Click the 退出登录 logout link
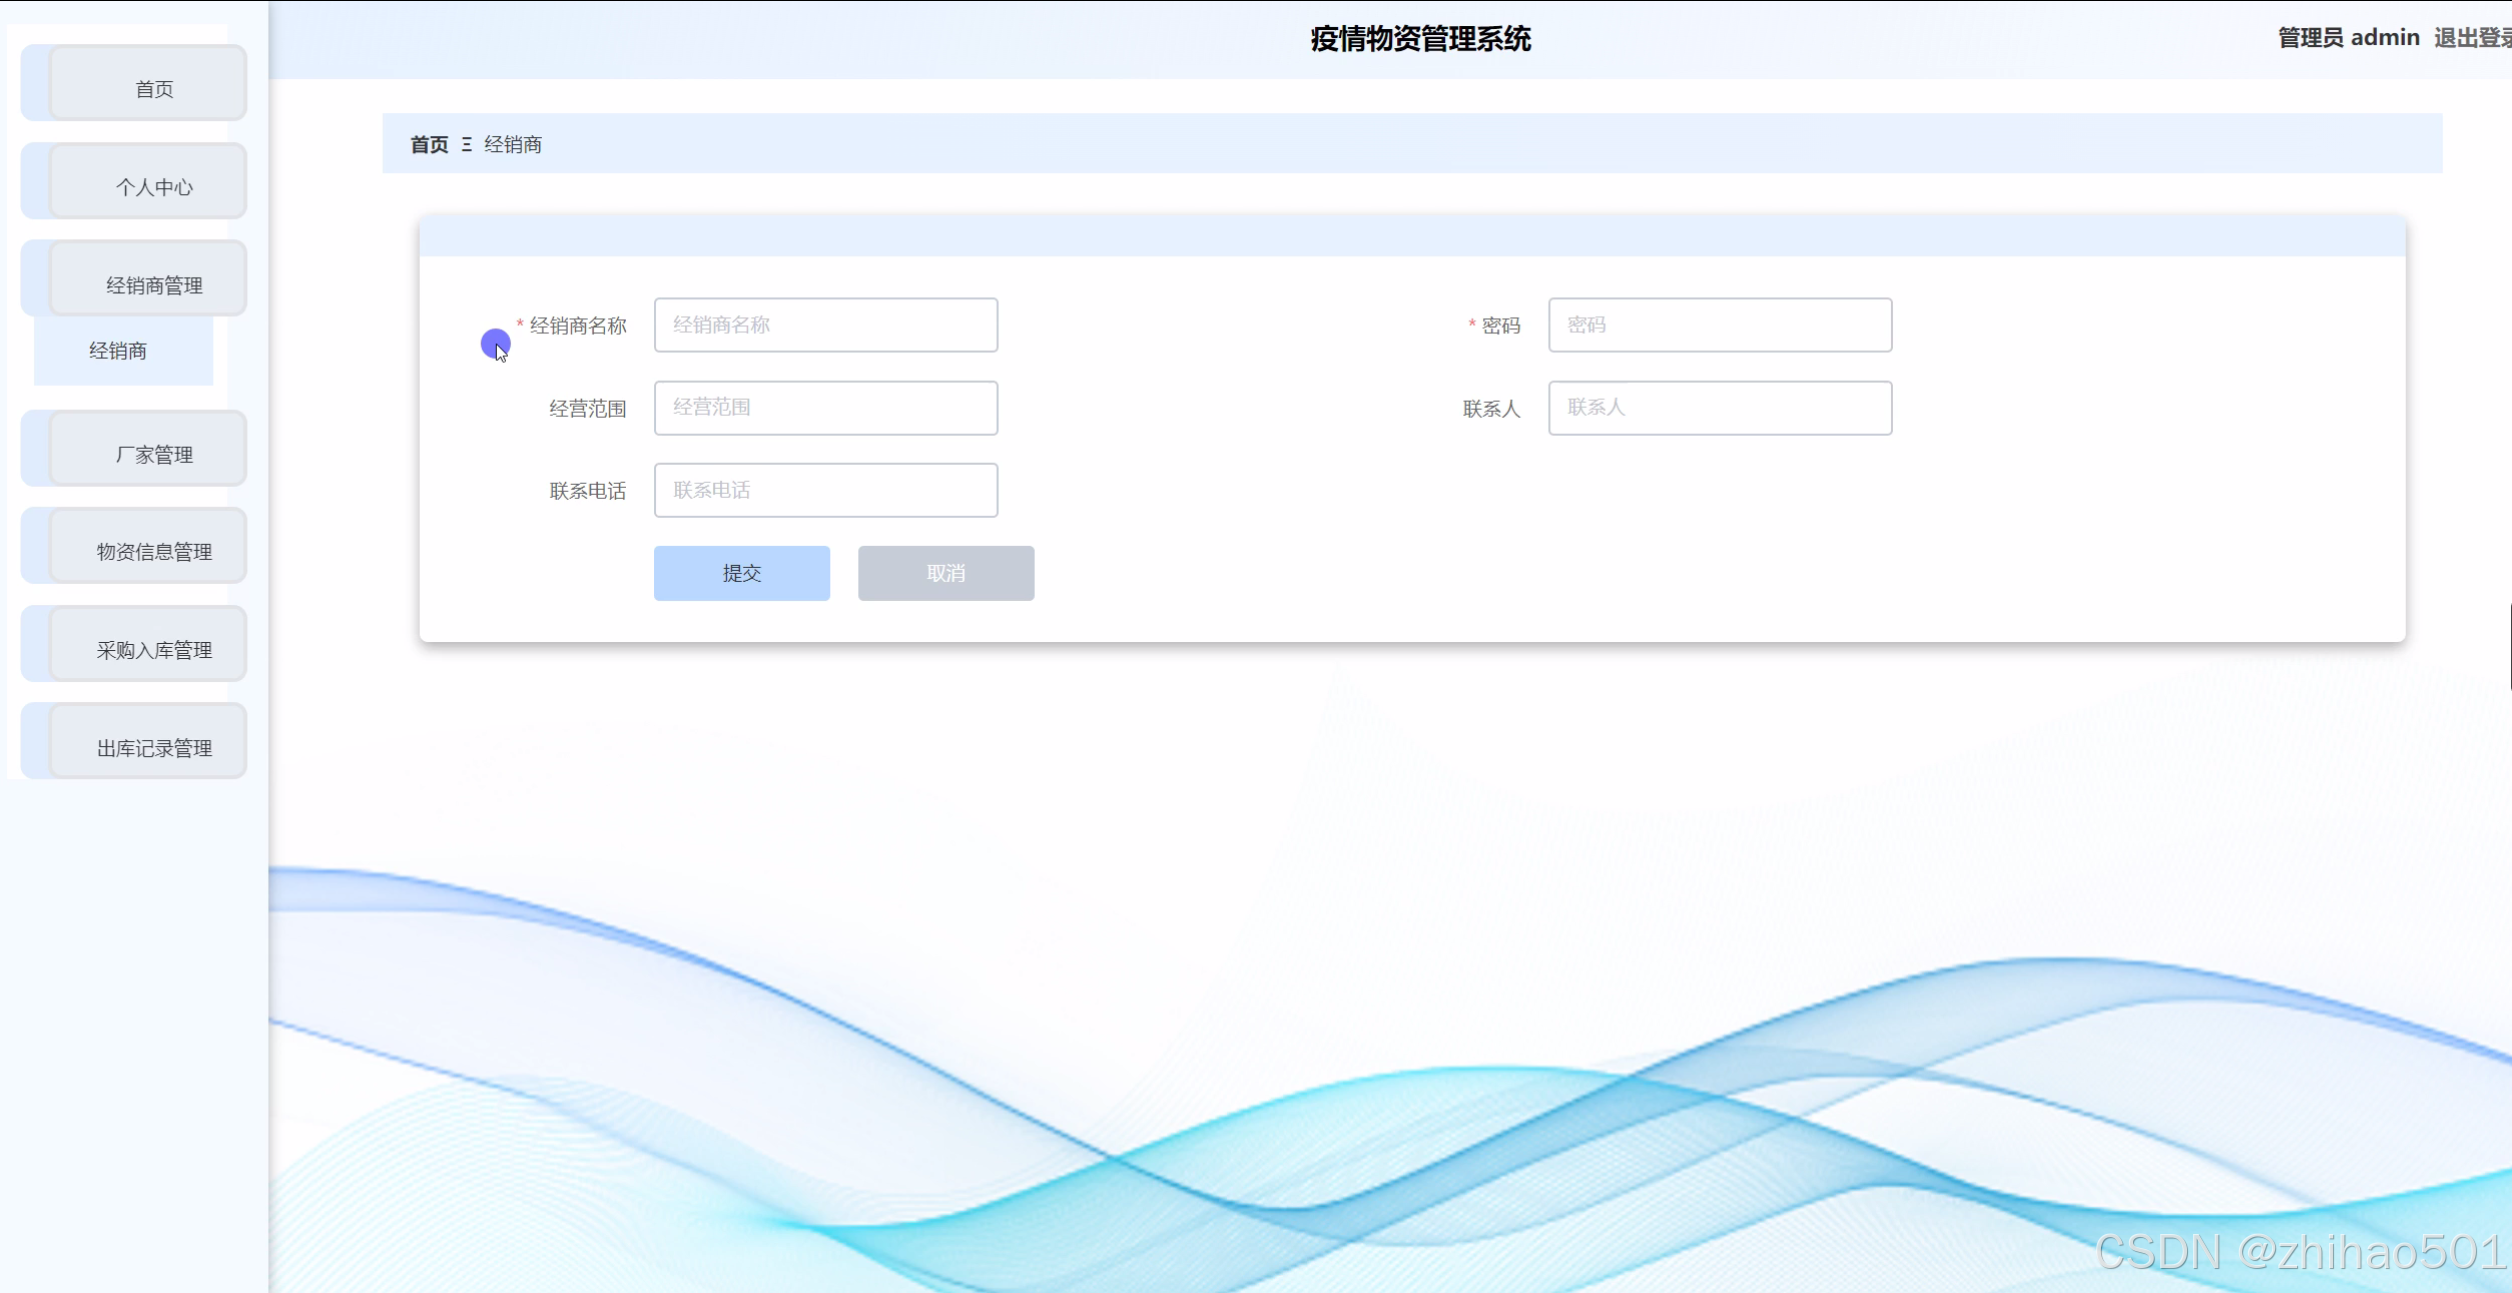 tap(2470, 38)
